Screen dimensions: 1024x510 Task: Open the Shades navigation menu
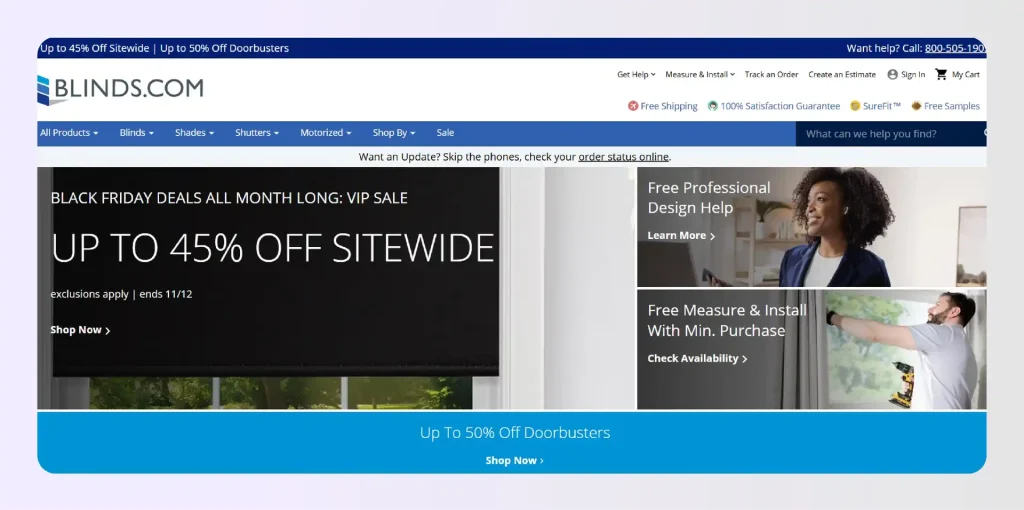point(194,133)
